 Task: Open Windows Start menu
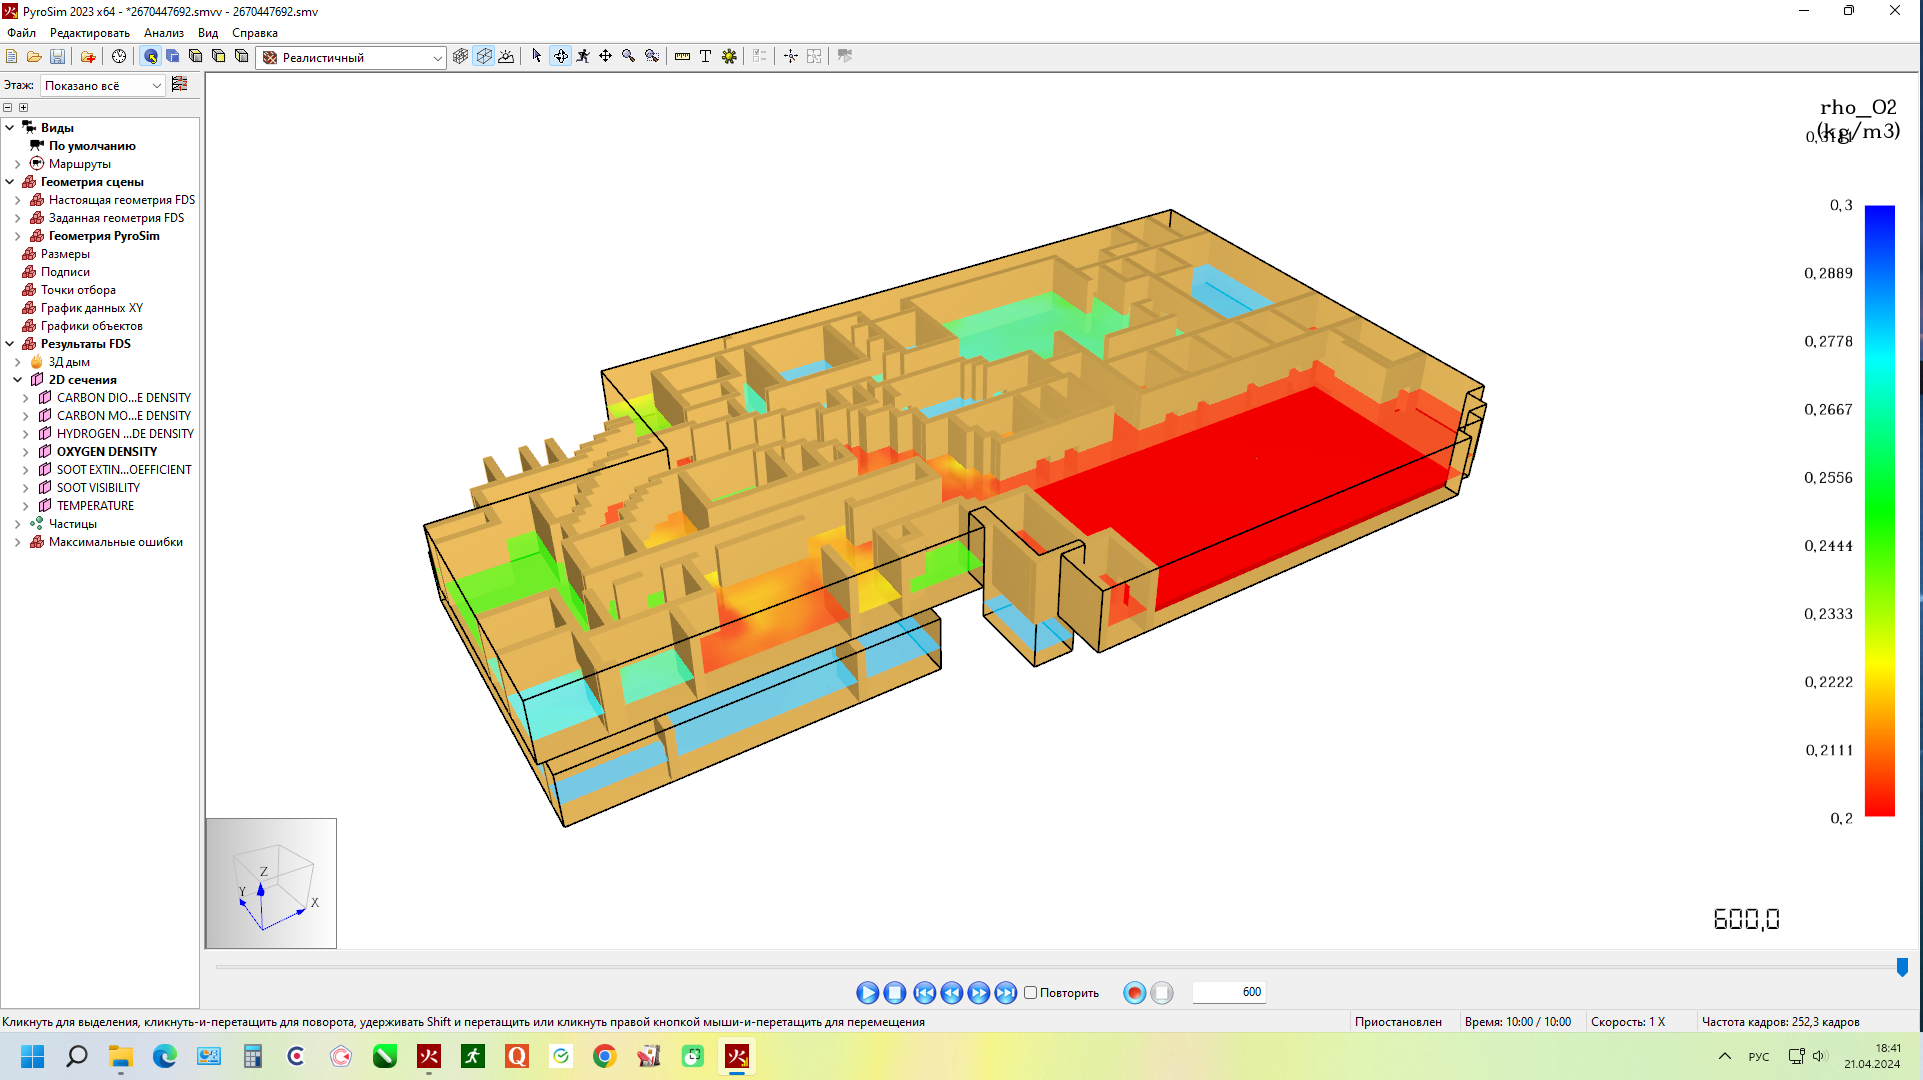point(33,1056)
